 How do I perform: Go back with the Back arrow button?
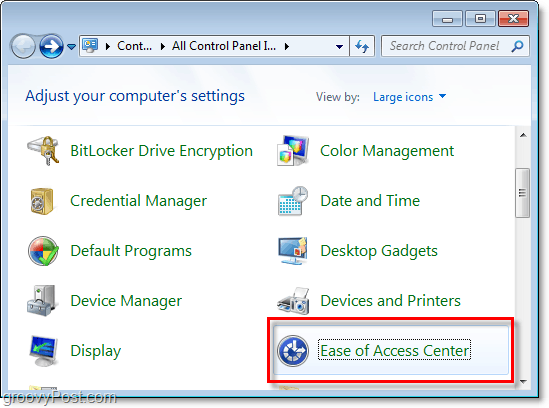click(23, 46)
